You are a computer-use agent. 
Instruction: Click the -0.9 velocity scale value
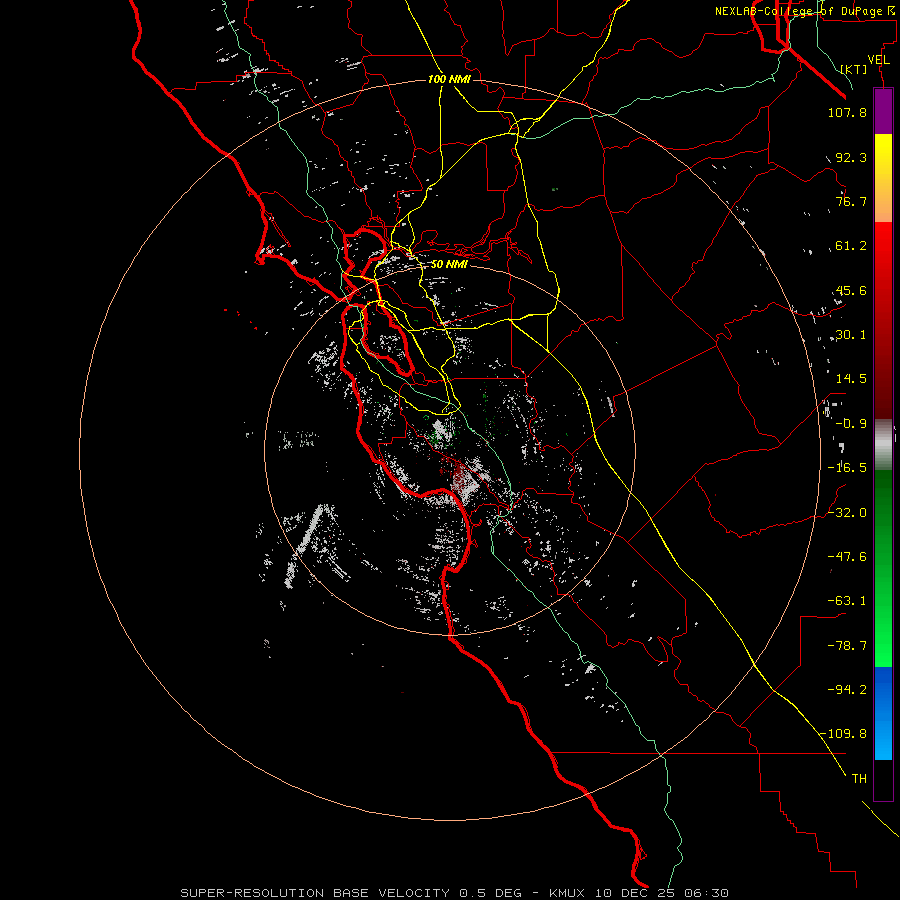(851, 424)
